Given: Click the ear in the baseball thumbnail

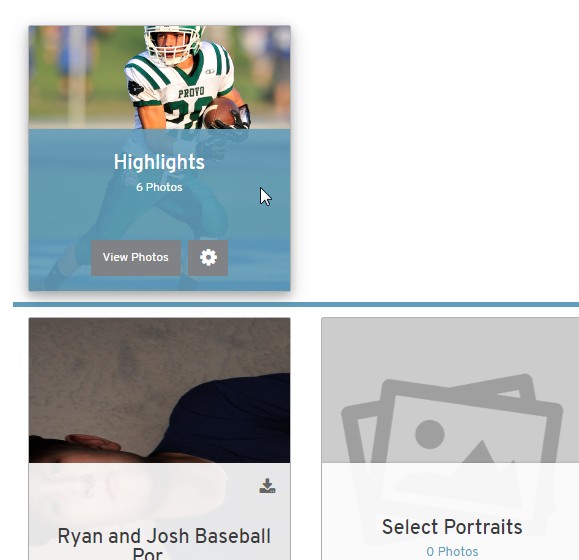Looking at the screenshot, I should click(x=92, y=442).
